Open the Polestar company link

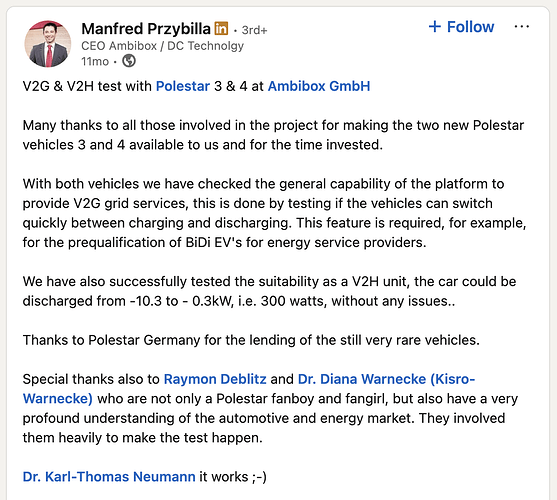click(183, 86)
